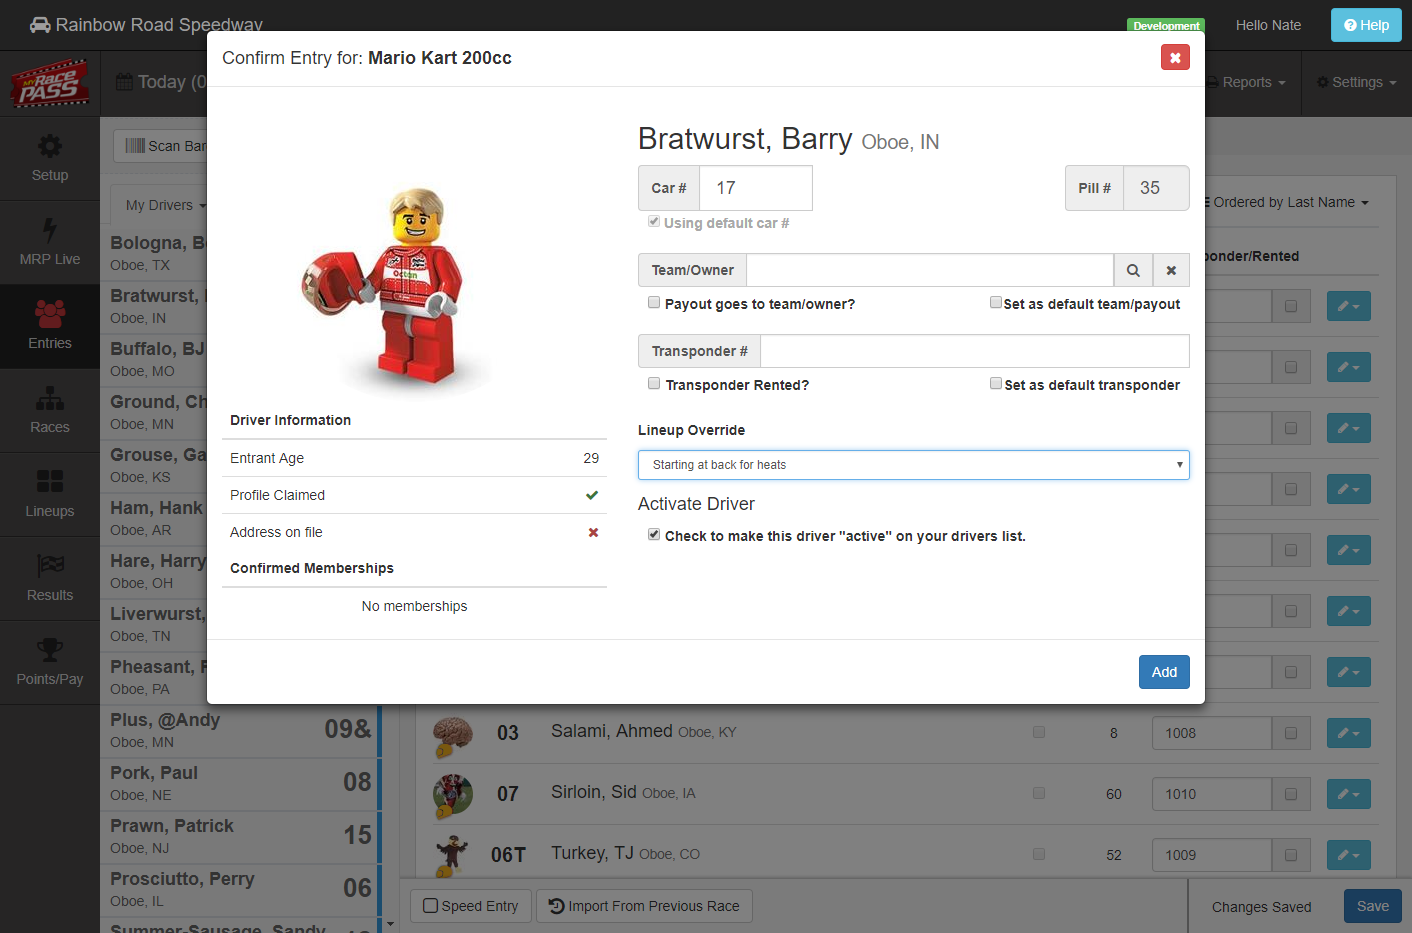
Task: Click the Pill # value field
Action: click(1156, 188)
